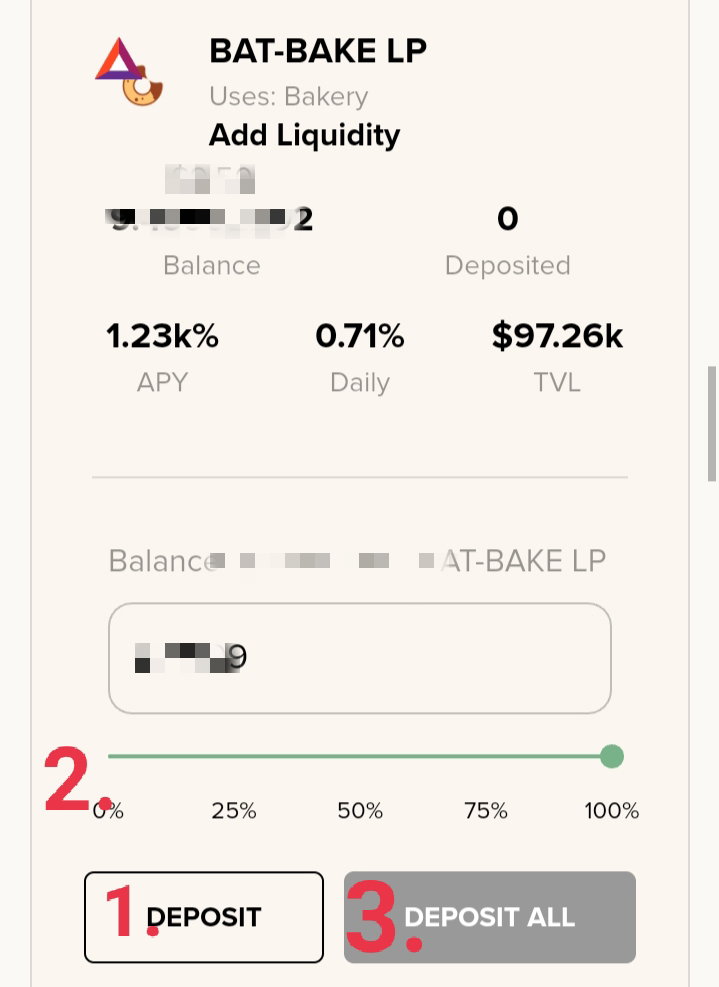Click the Deposited amount of 0
719x987 pixels.
point(507,218)
